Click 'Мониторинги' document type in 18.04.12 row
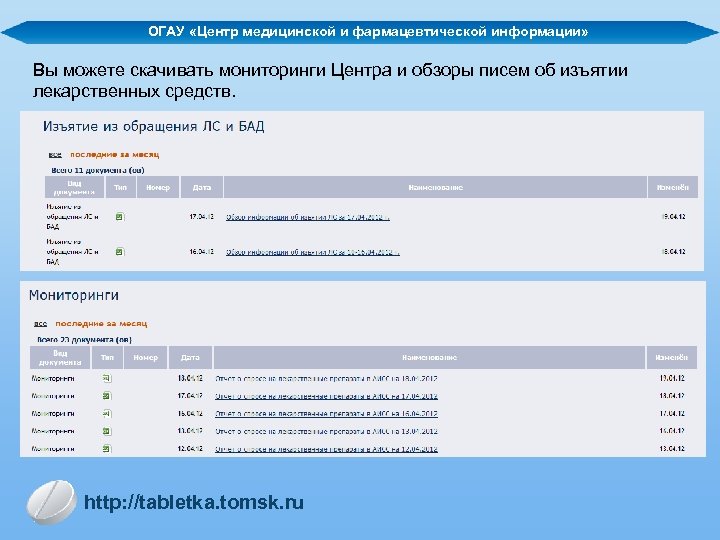This screenshot has width=720, height=540. point(53,378)
